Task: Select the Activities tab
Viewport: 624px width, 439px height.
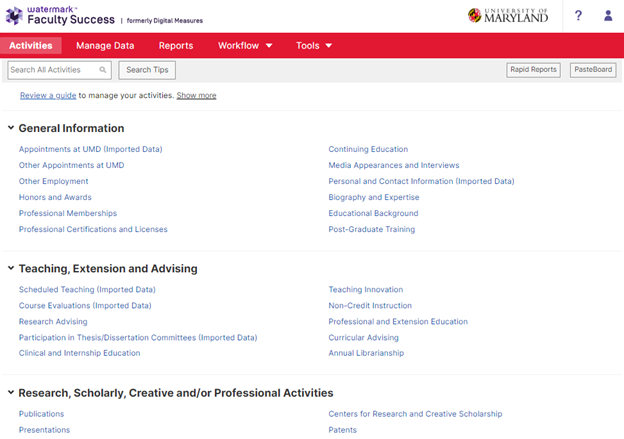Action: 31,46
